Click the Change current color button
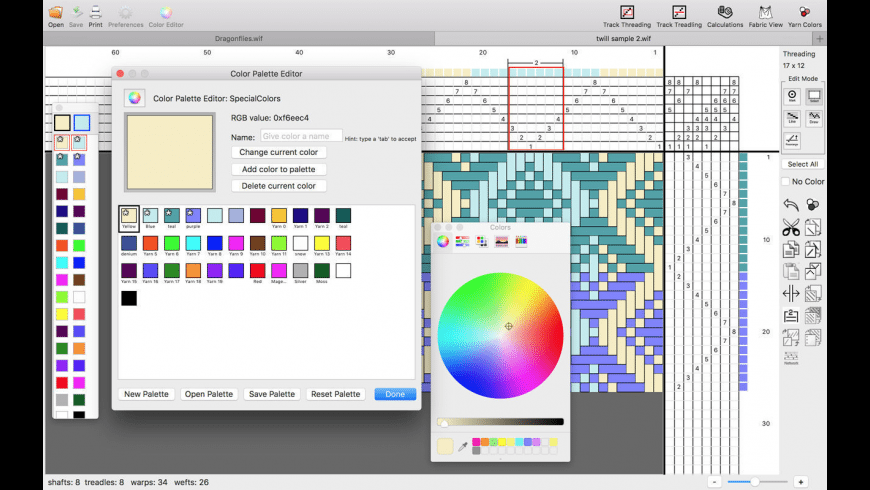The height and width of the screenshot is (490, 870). click(279, 152)
